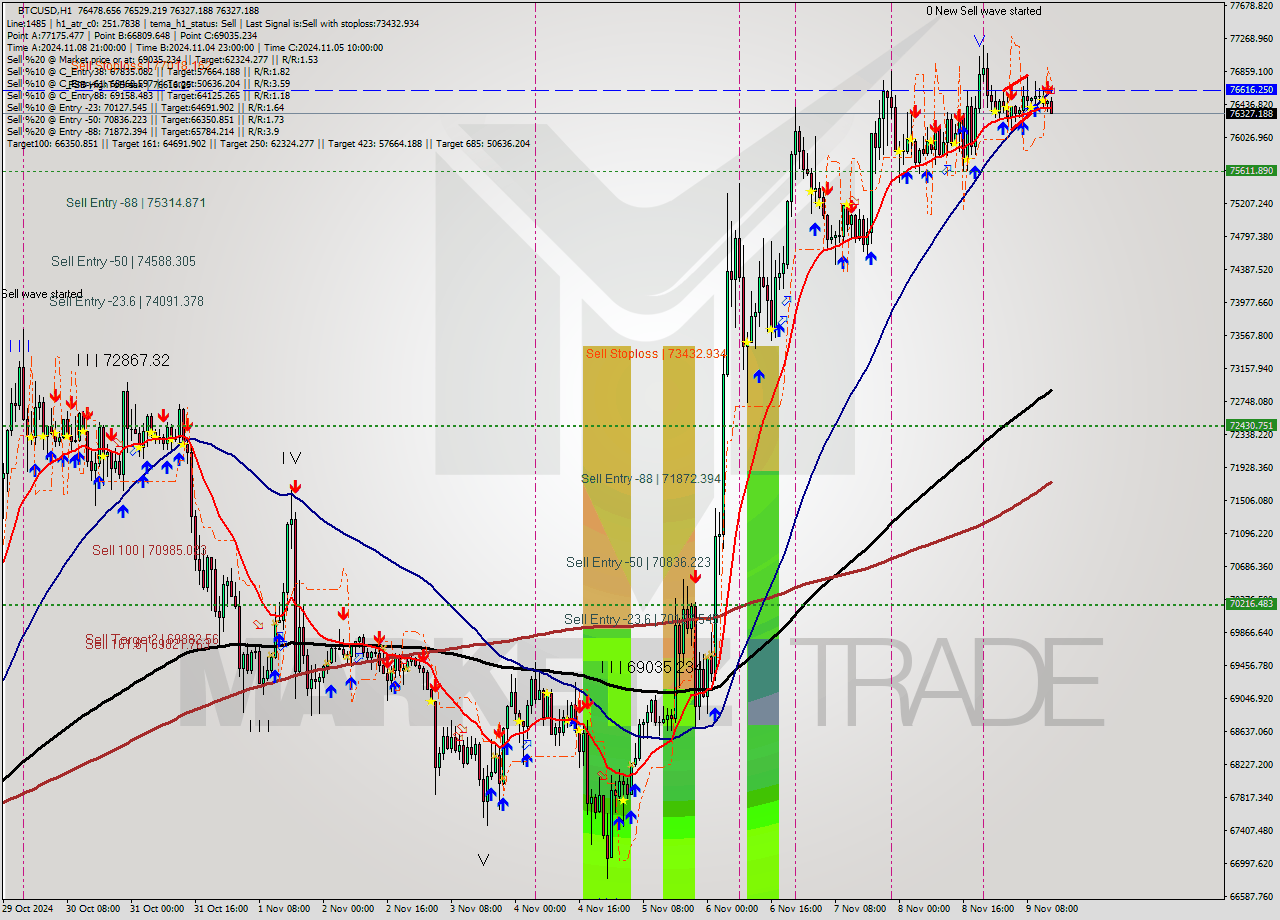The image size is (1280, 920).
Task: Click the green 75611.890 price tag
Action: 1251,170
